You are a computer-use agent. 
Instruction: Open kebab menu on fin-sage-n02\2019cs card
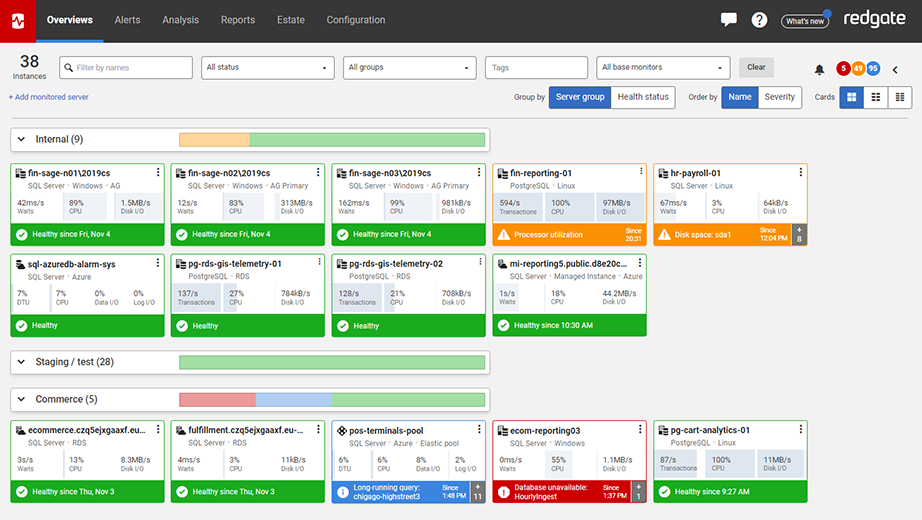318,172
